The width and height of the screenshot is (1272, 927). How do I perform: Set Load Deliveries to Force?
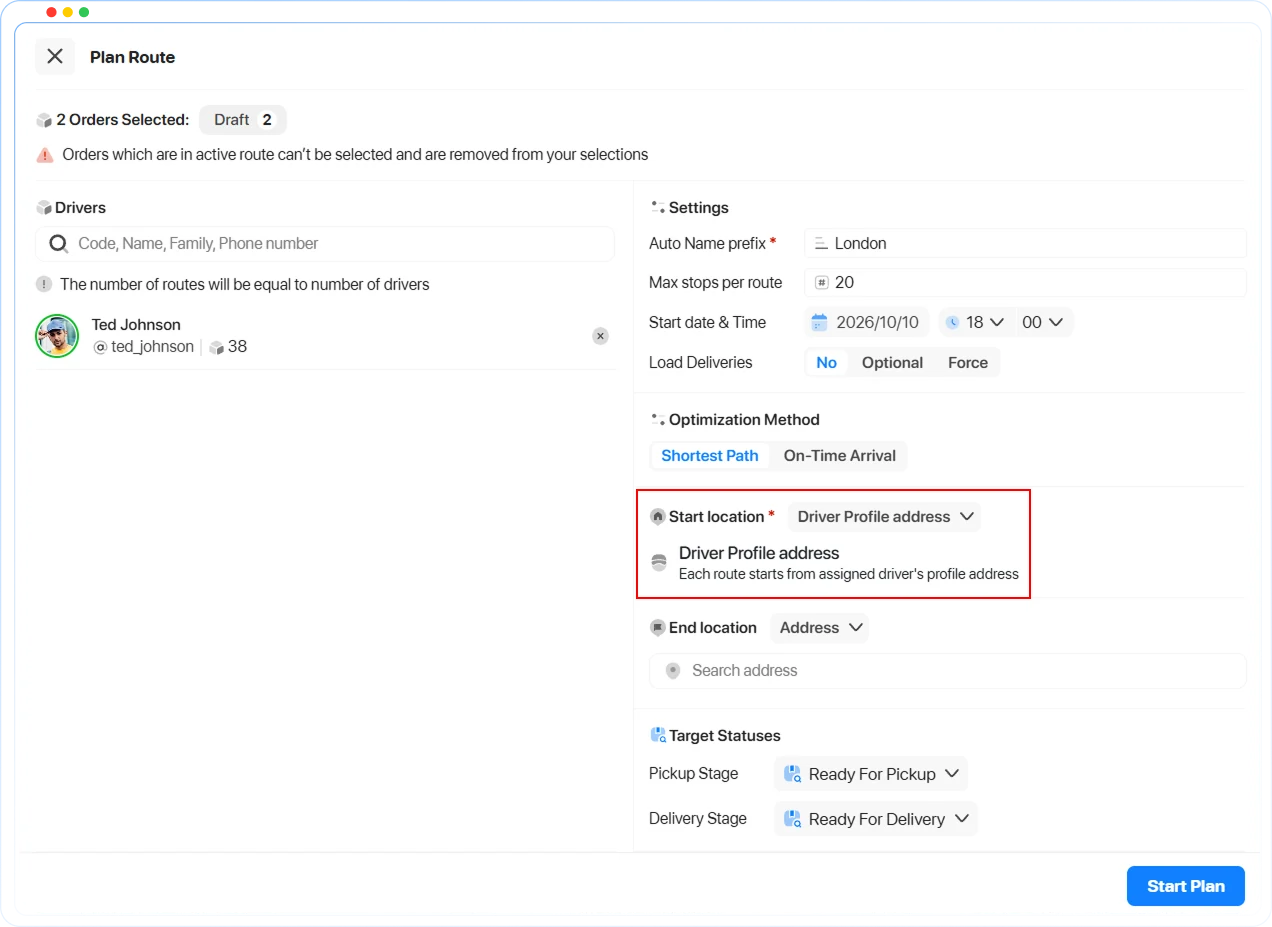[x=968, y=363]
